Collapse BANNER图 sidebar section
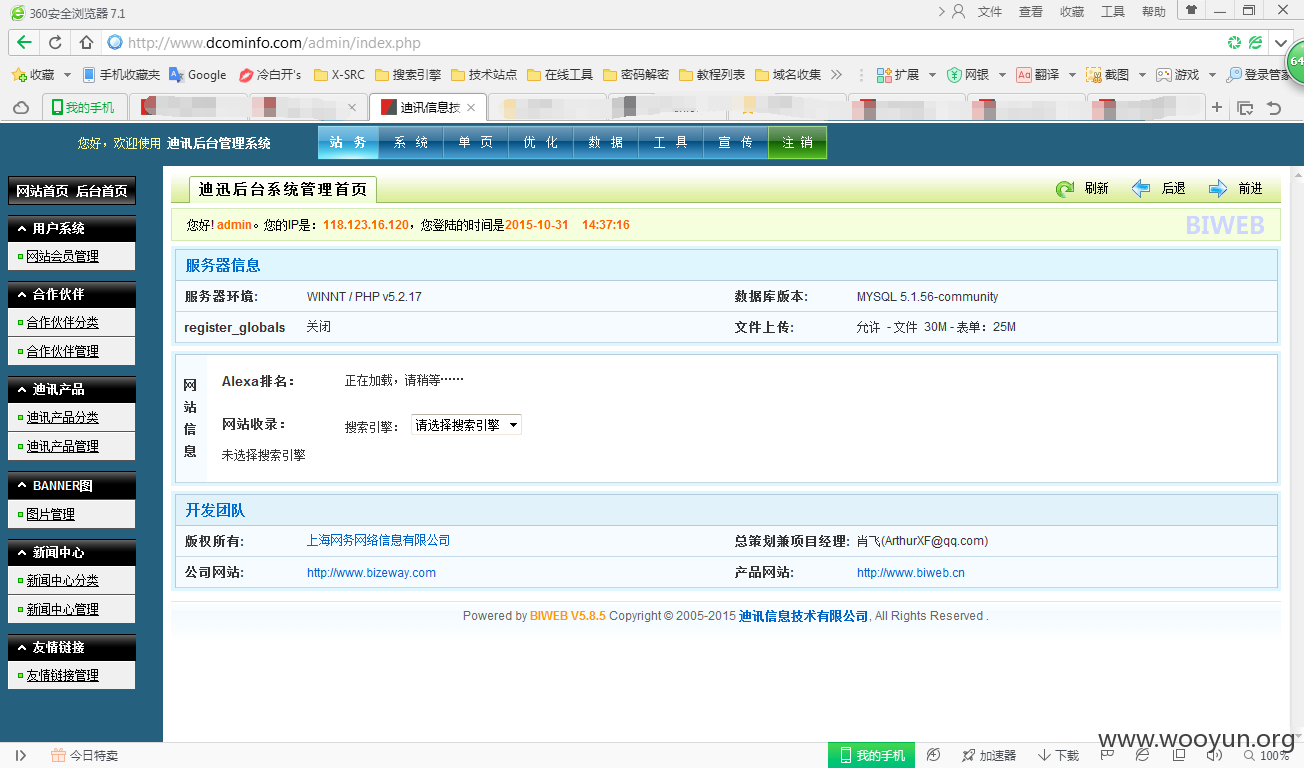The image size is (1304, 768). pyautogui.click(x=71, y=486)
